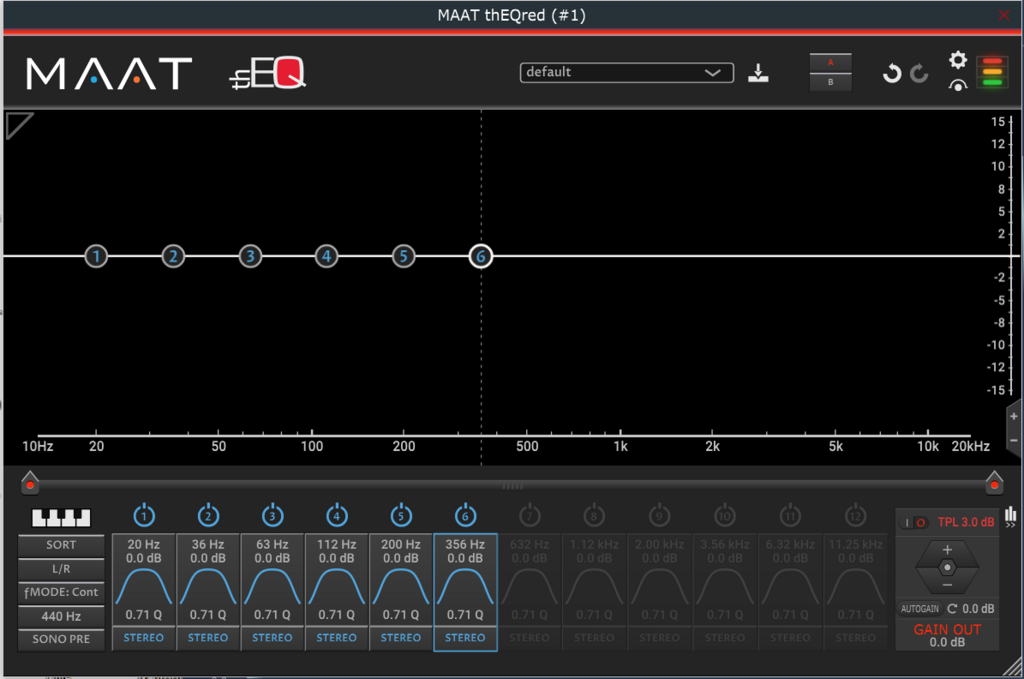1024x679 pixels.
Task: Click the center grip of range slider
Action: tap(513, 486)
